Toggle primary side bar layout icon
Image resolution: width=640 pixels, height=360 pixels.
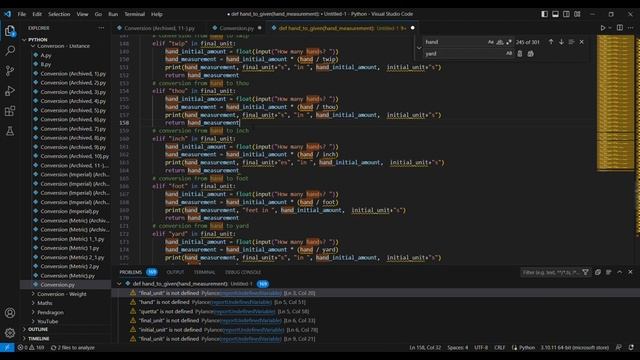click(544, 14)
